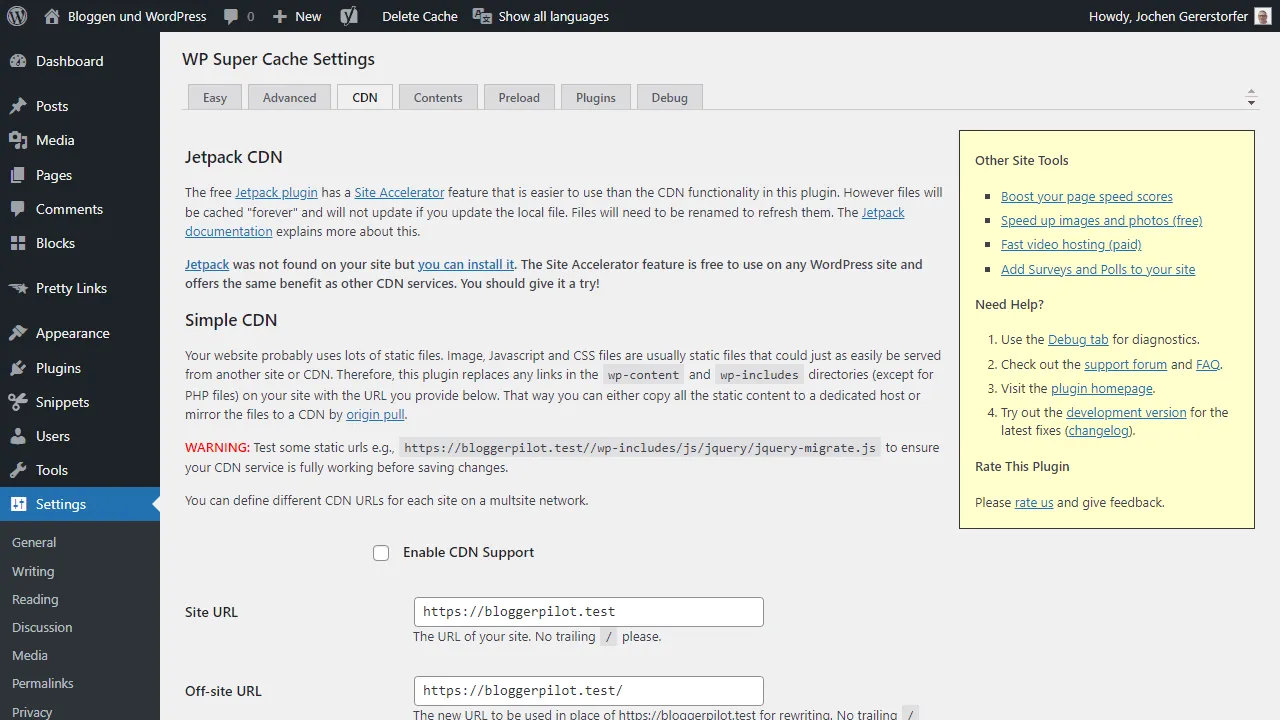Open the Yoast SEO icon in admin bar
Image resolution: width=1280 pixels, height=720 pixels.
(349, 16)
